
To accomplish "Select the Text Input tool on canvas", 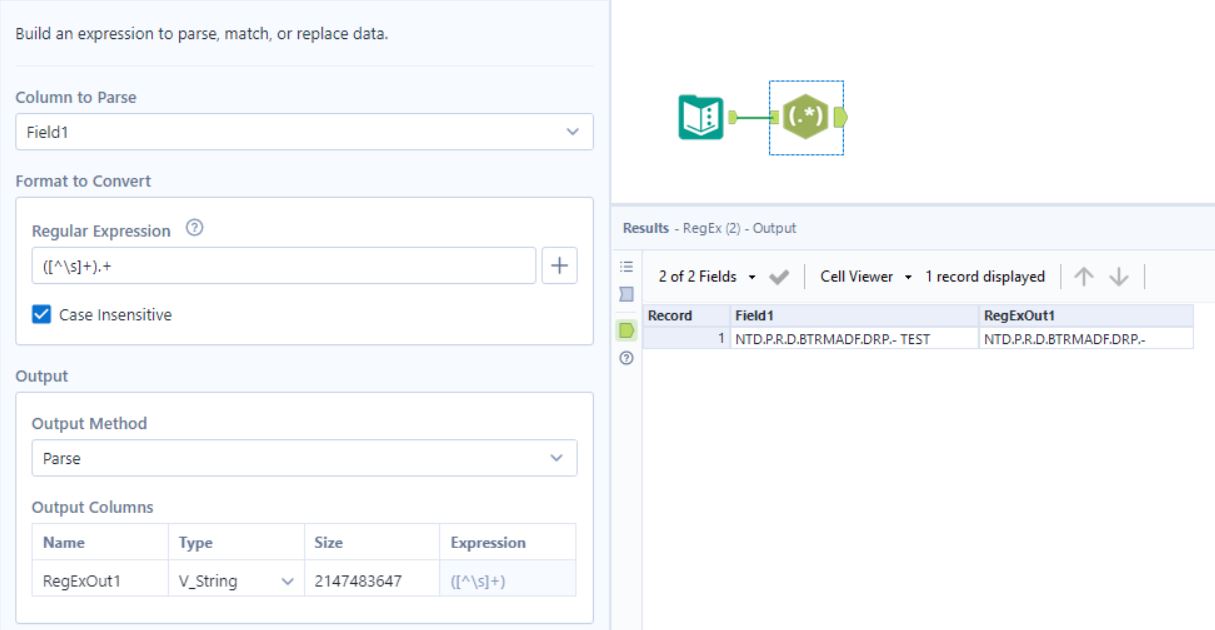I will [696, 118].
